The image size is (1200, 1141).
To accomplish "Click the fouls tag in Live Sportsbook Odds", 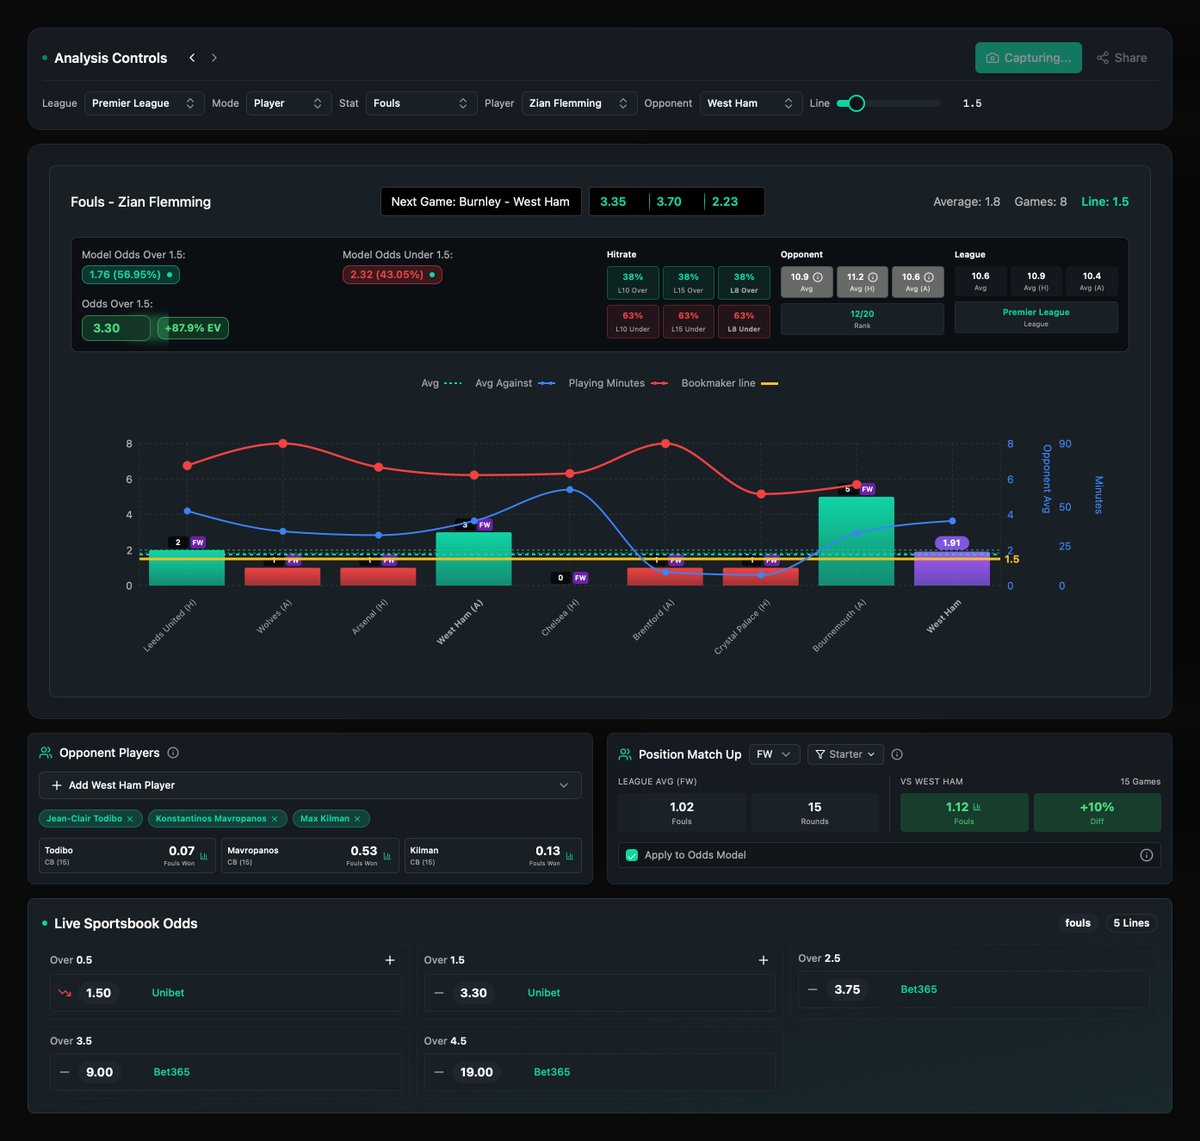I will pyautogui.click(x=1078, y=923).
